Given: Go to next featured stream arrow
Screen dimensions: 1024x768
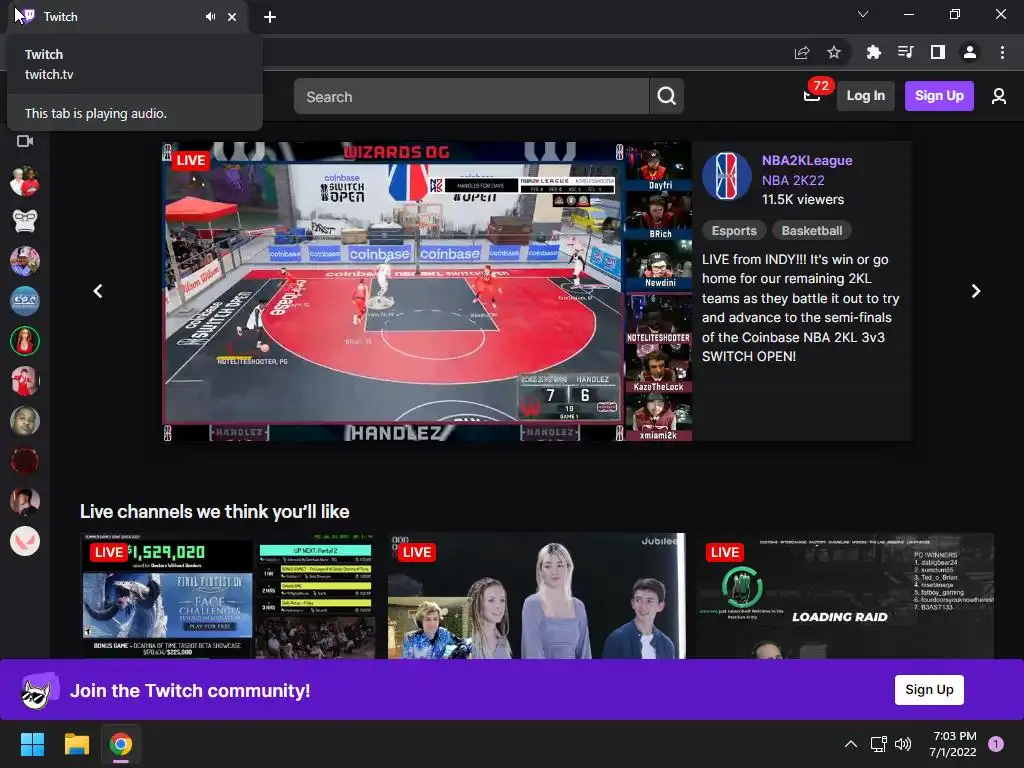Looking at the screenshot, I should pyautogui.click(x=976, y=291).
